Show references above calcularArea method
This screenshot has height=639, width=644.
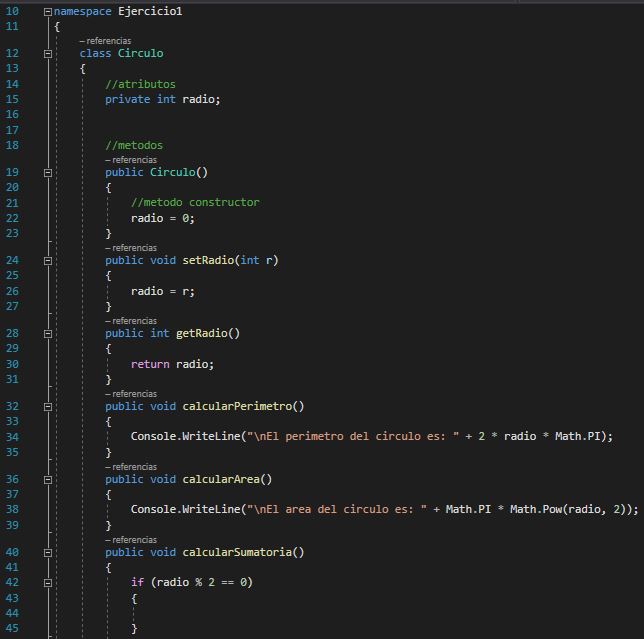tap(132, 467)
